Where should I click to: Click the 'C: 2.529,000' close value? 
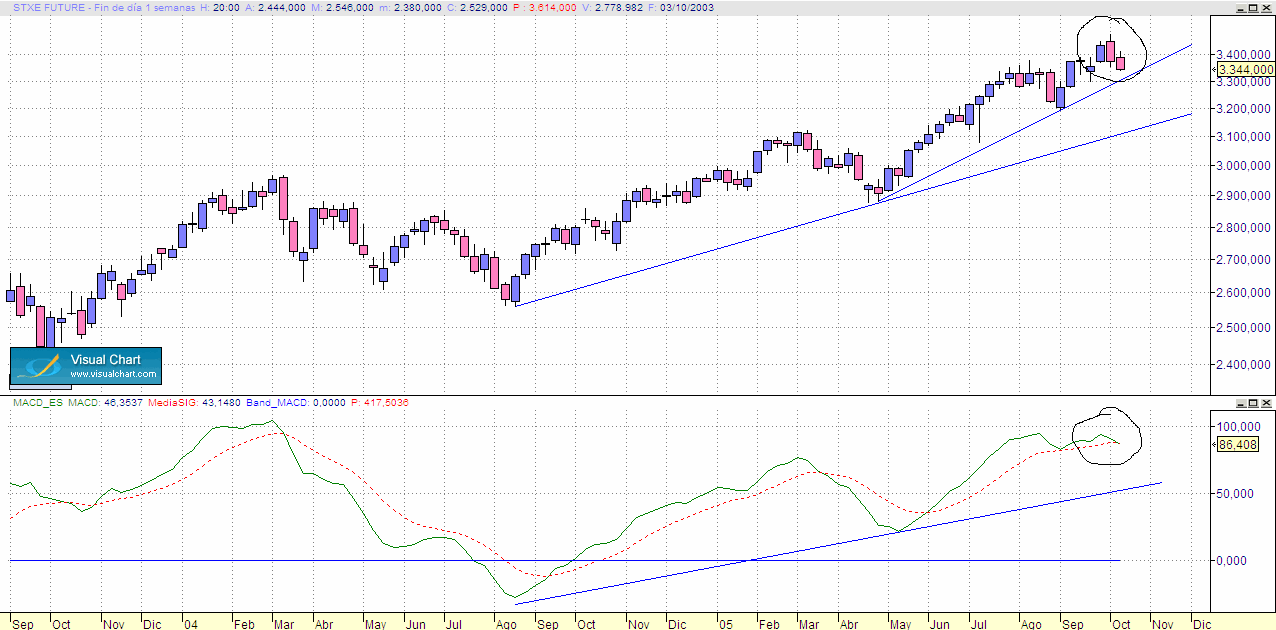point(479,7)
